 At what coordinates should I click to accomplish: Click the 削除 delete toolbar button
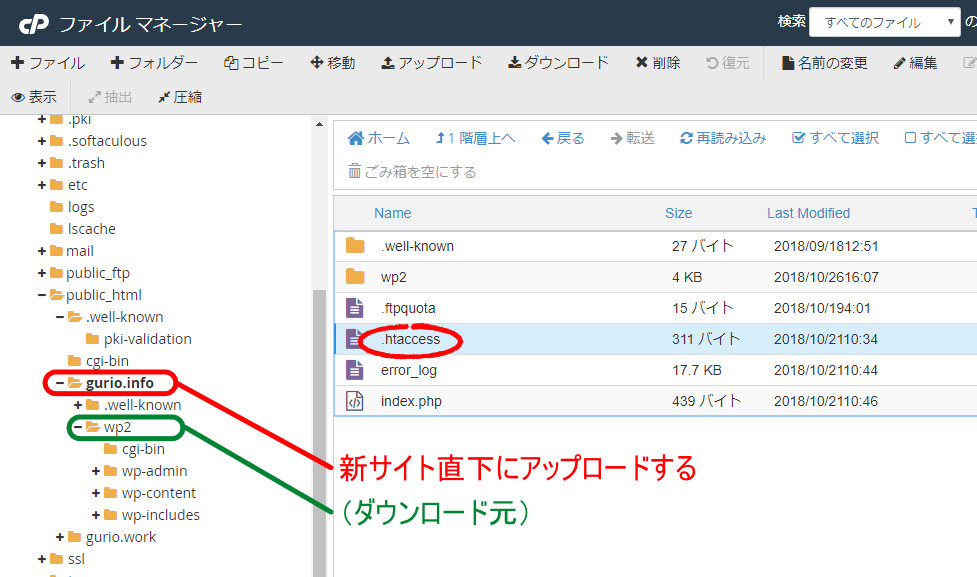[657, 63]
